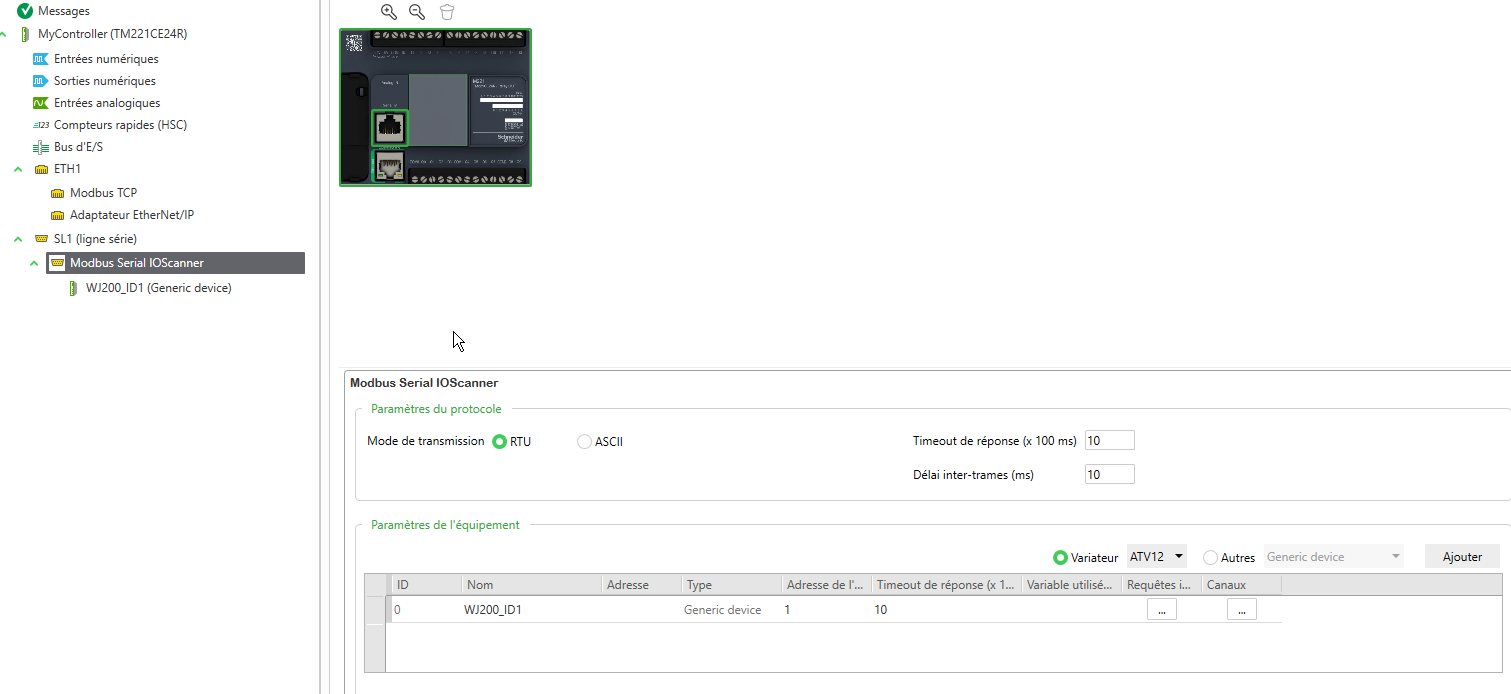1511x694 pixels.
Task: Select ASCII transmission mode
Action: [x=585, y=442]
